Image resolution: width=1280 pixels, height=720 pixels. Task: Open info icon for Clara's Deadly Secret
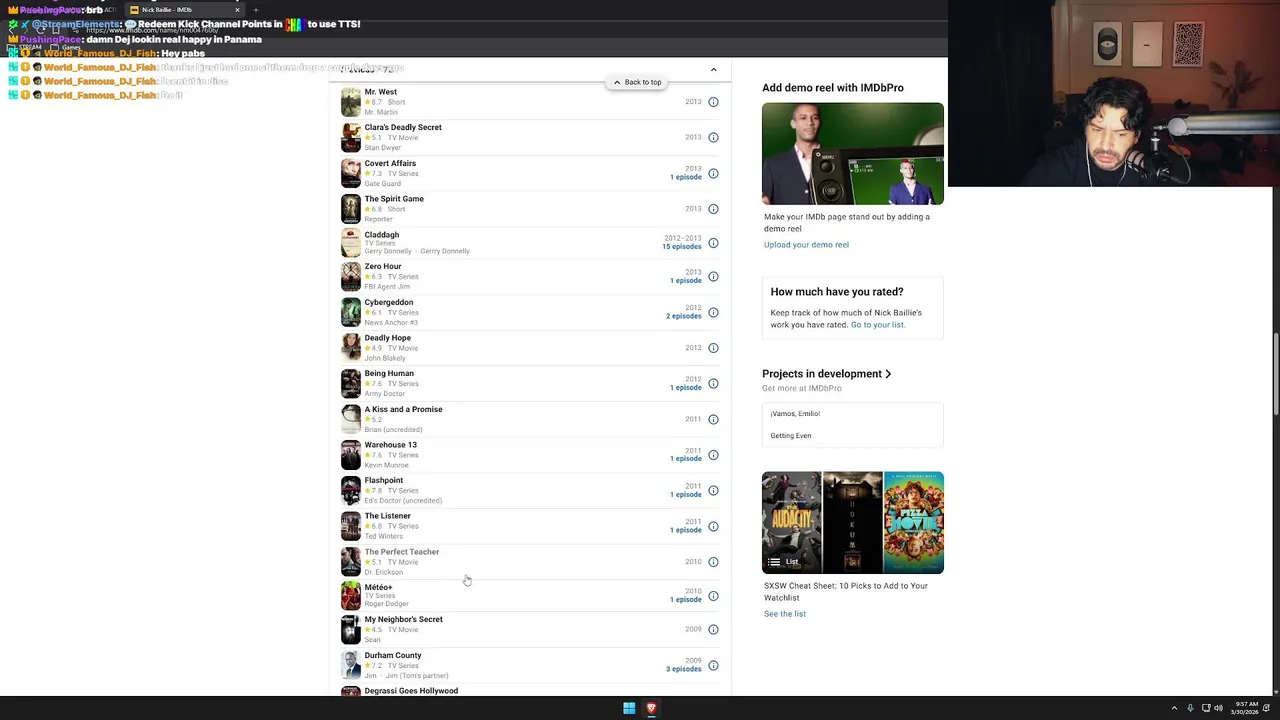point(713,138)
